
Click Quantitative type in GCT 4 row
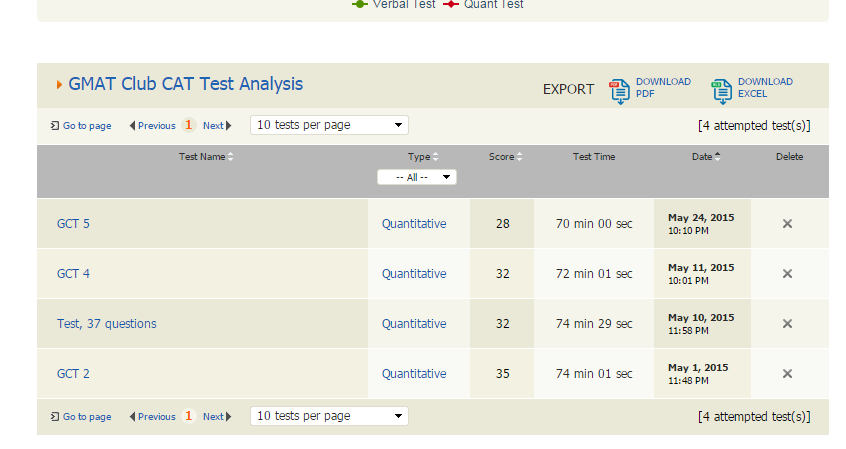coord(414,274)
